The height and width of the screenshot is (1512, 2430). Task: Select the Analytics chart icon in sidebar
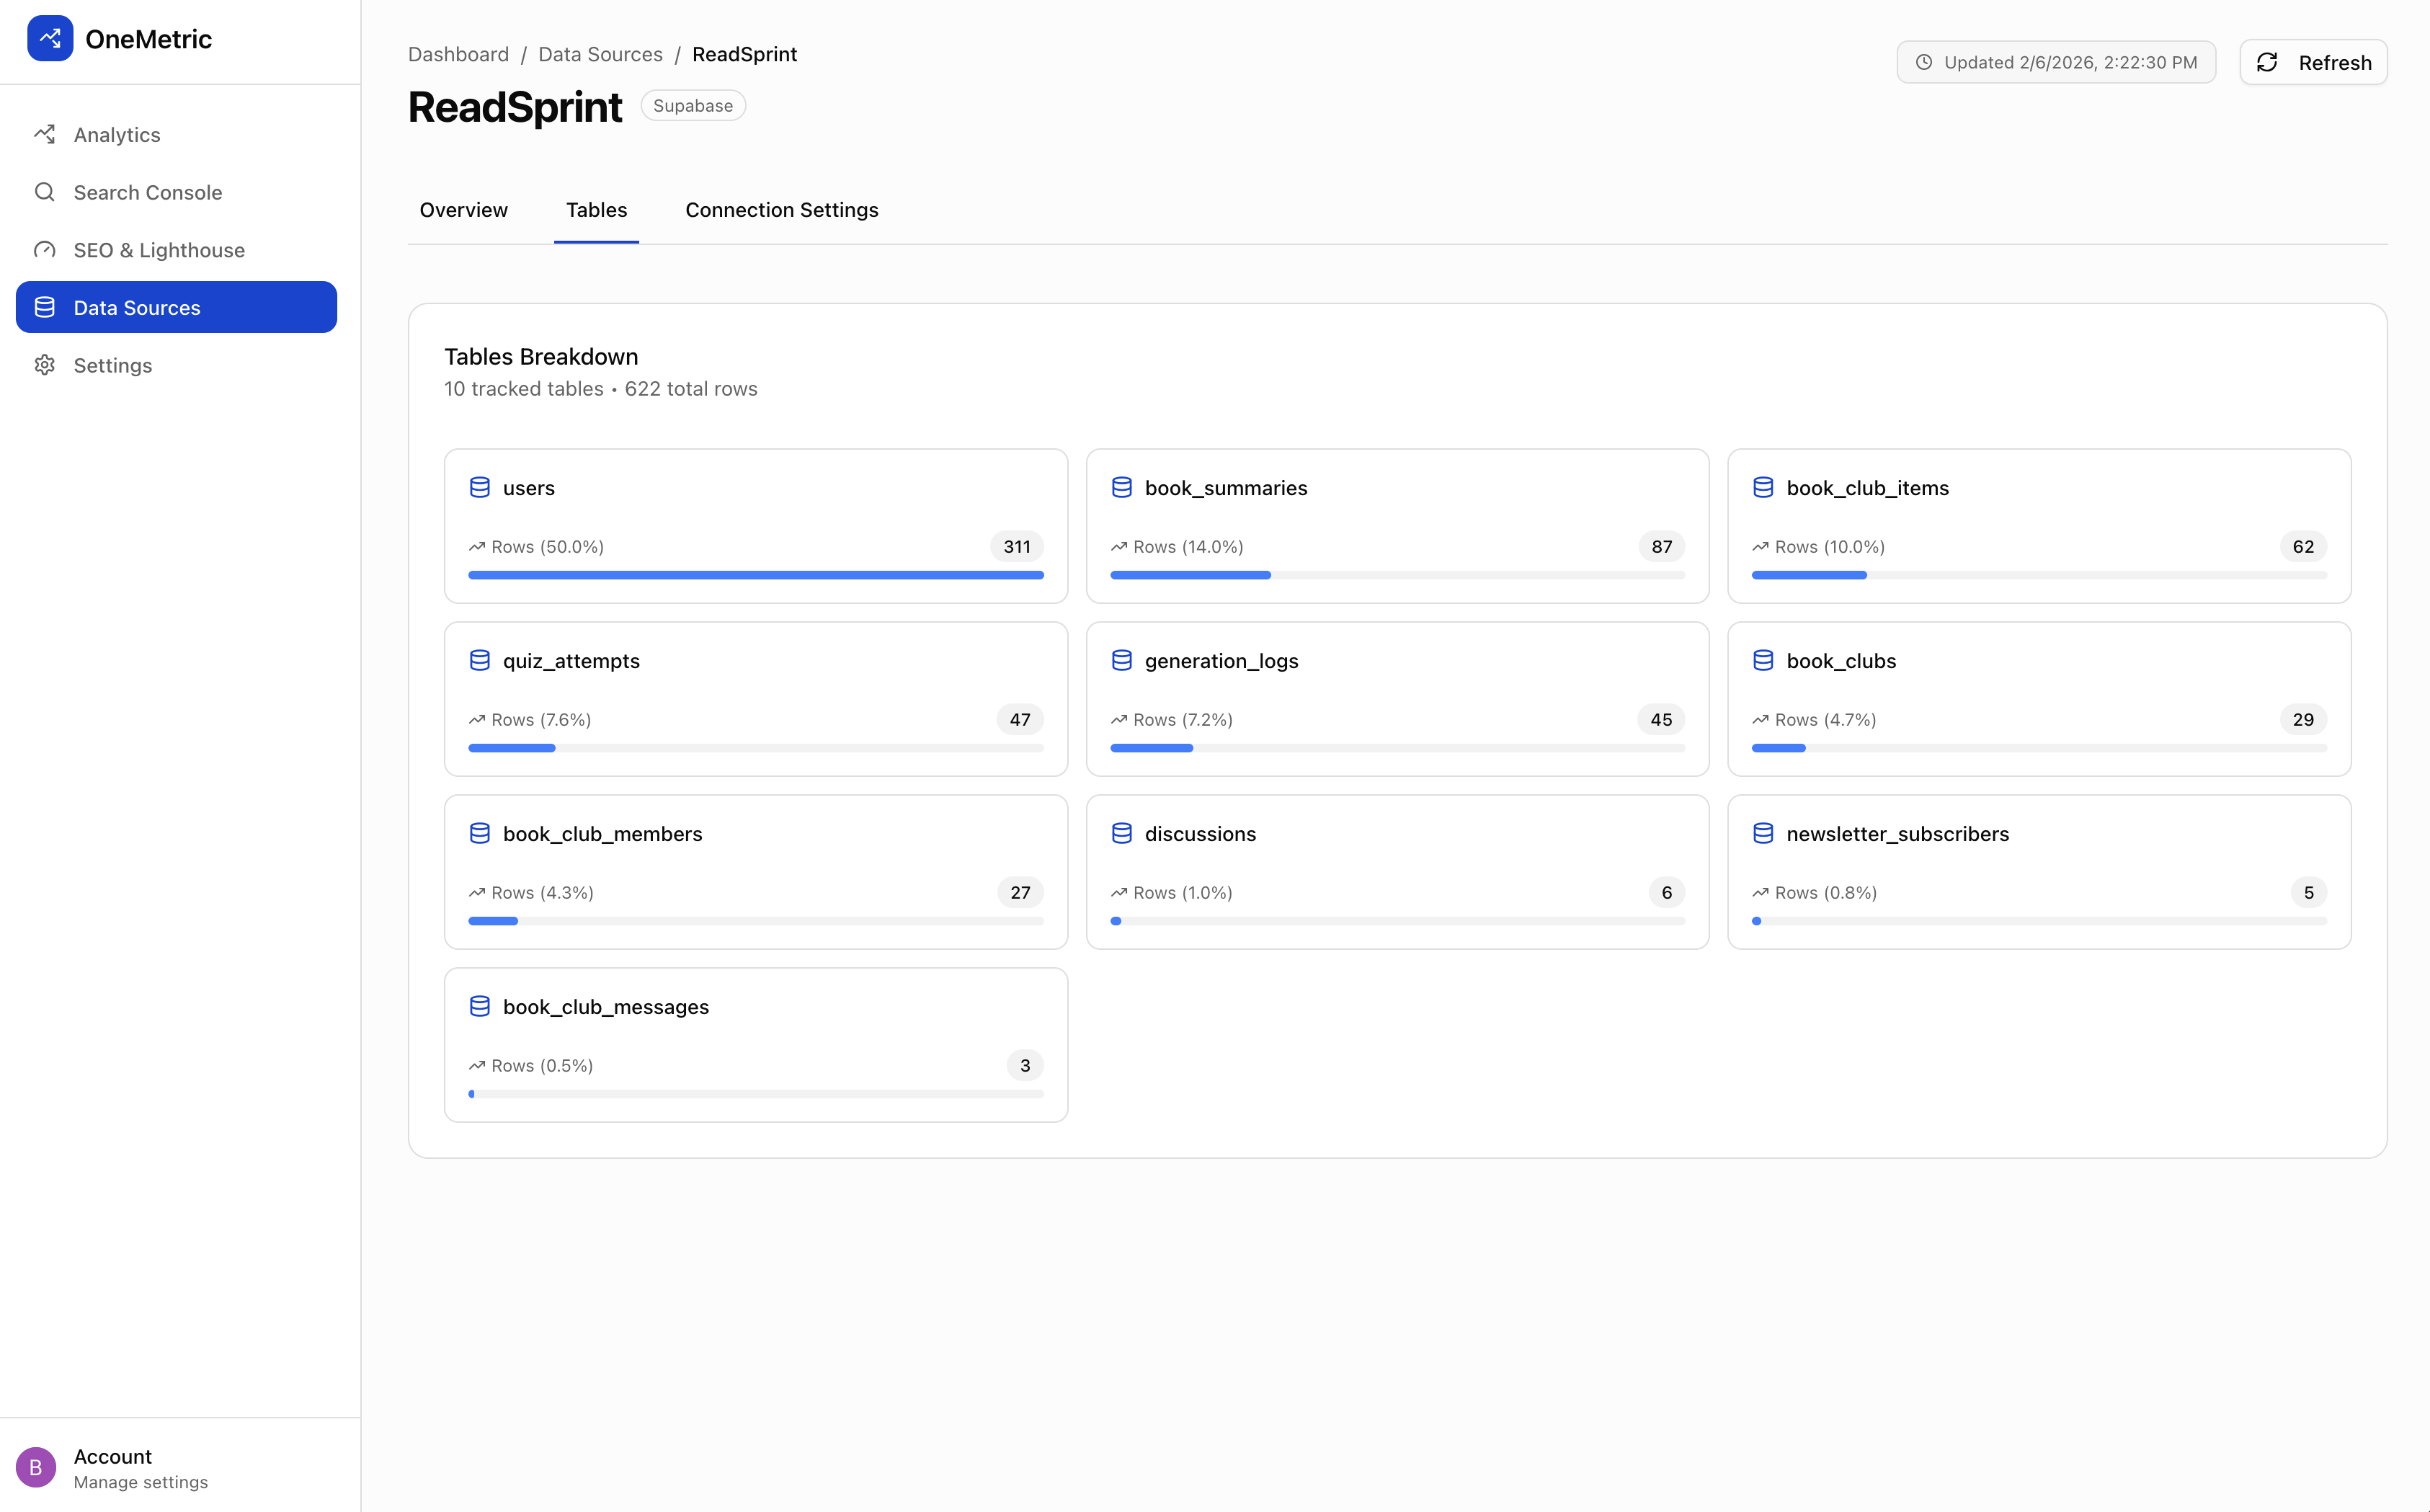(x=44, y=133)
